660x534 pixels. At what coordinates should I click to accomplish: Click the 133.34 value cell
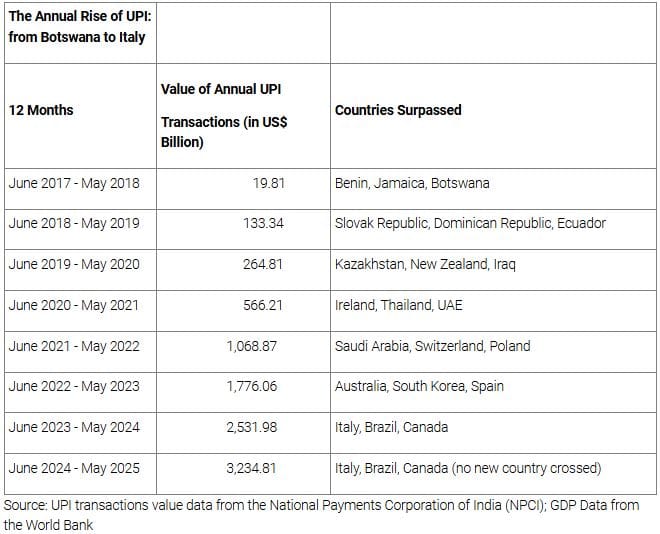263,223
